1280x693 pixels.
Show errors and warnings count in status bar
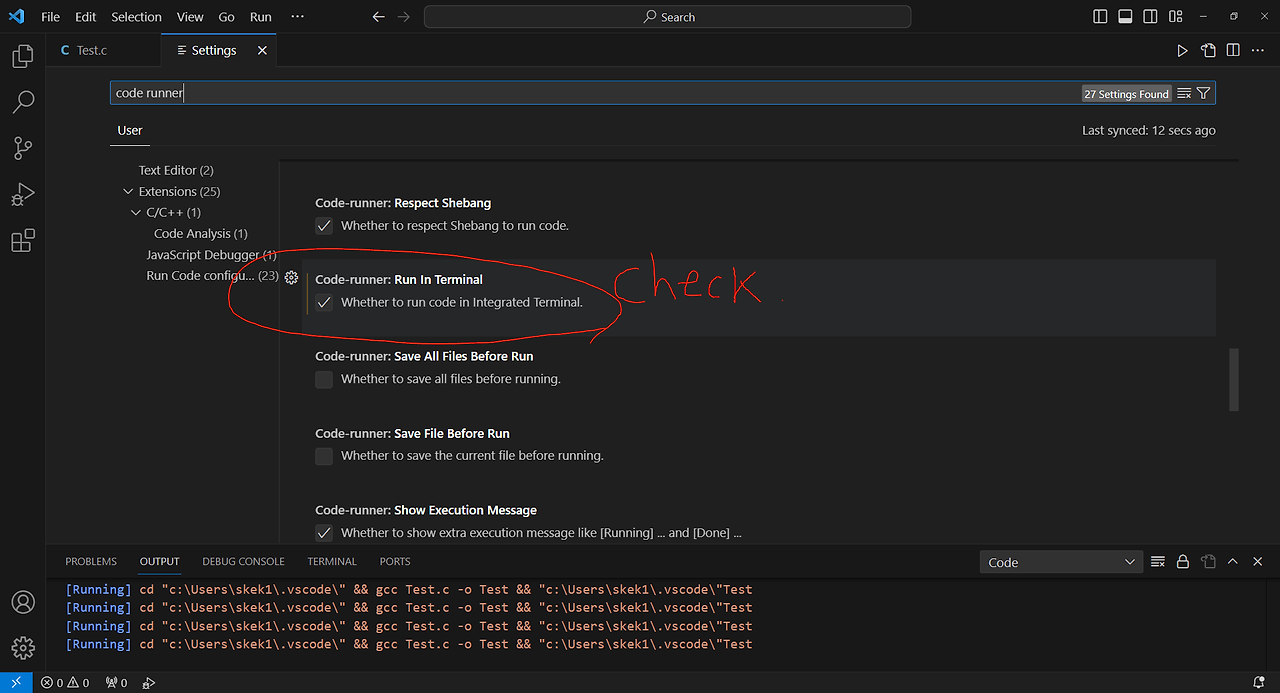[65, 683]
